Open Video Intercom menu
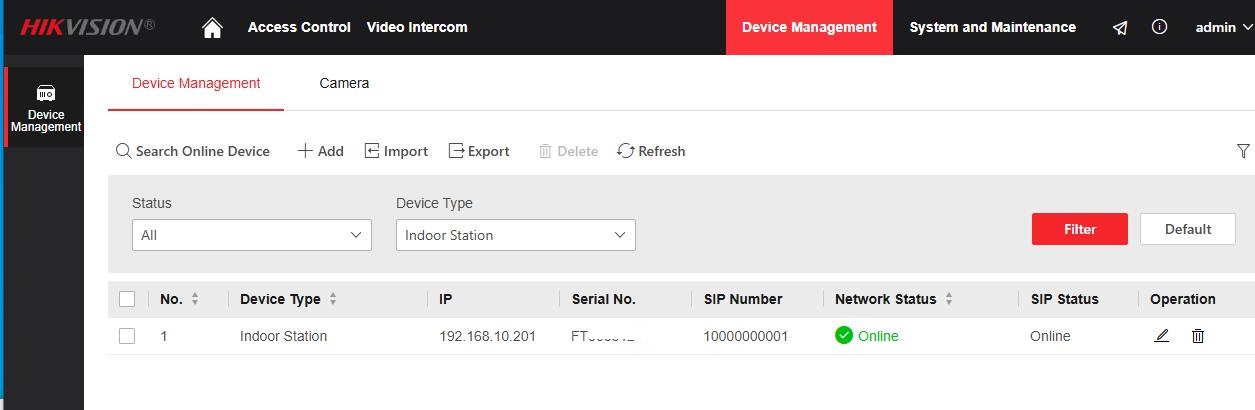This screenshot has width=1255, height=410. [417, 27]
